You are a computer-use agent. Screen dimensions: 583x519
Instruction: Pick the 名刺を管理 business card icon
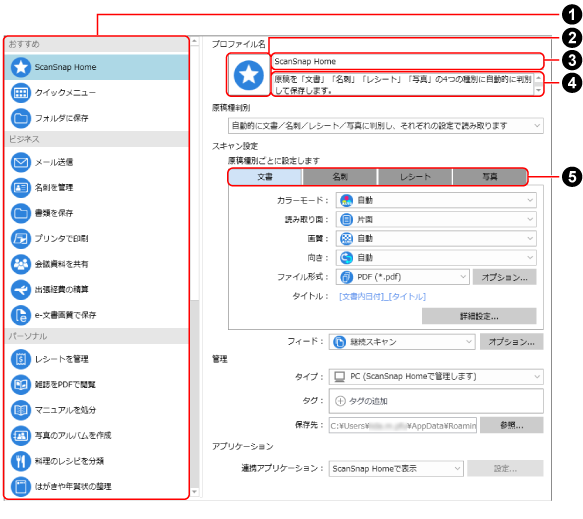pos(21,188)
